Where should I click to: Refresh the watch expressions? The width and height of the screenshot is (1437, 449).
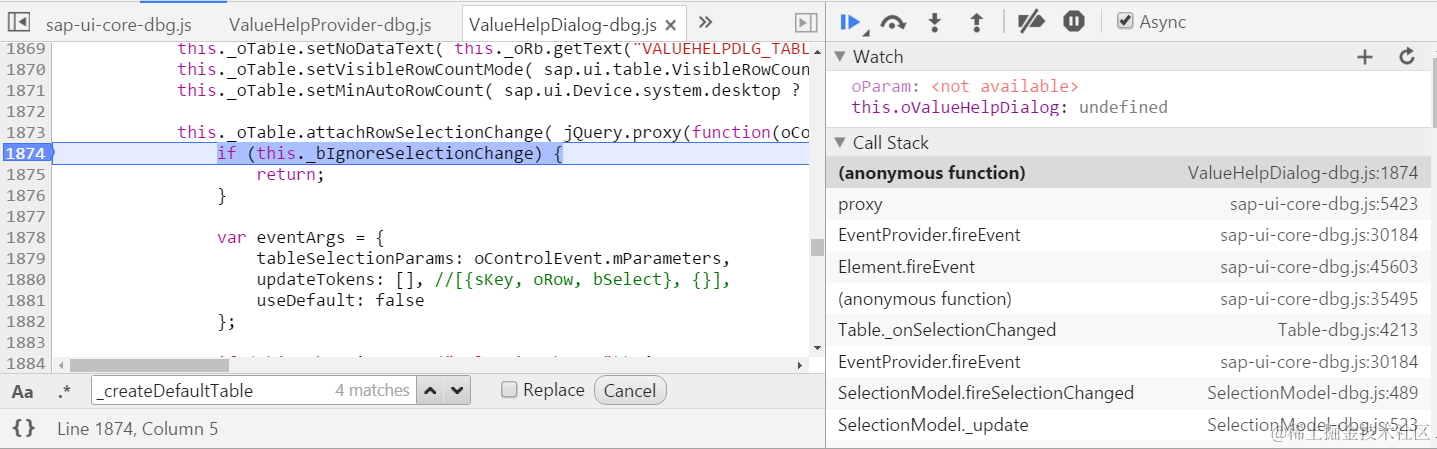[1407, 57]
